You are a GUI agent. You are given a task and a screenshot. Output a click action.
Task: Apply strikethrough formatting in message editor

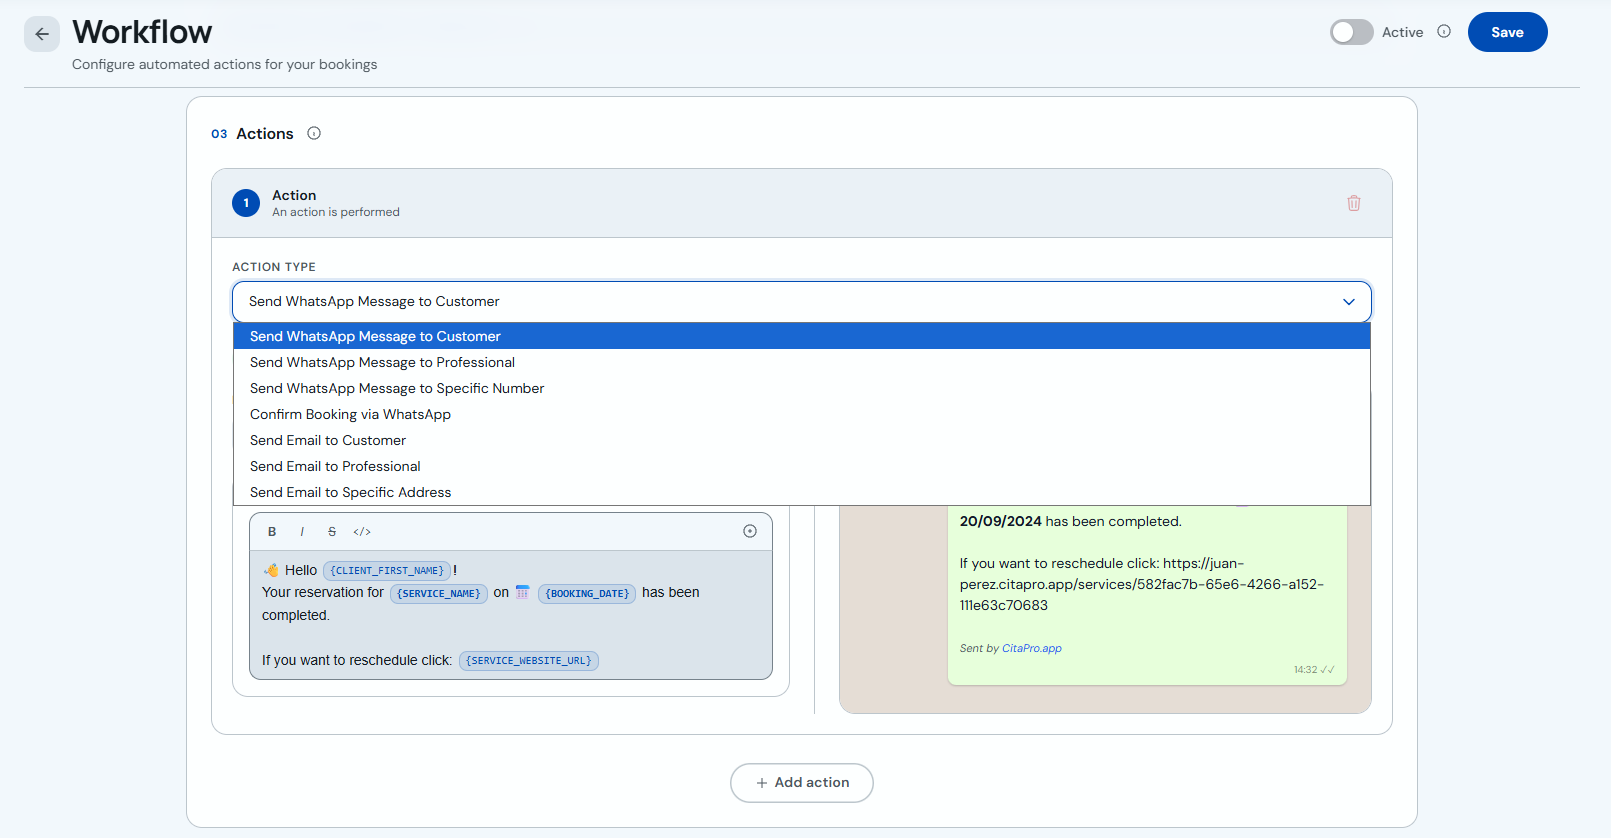[332, 532]
